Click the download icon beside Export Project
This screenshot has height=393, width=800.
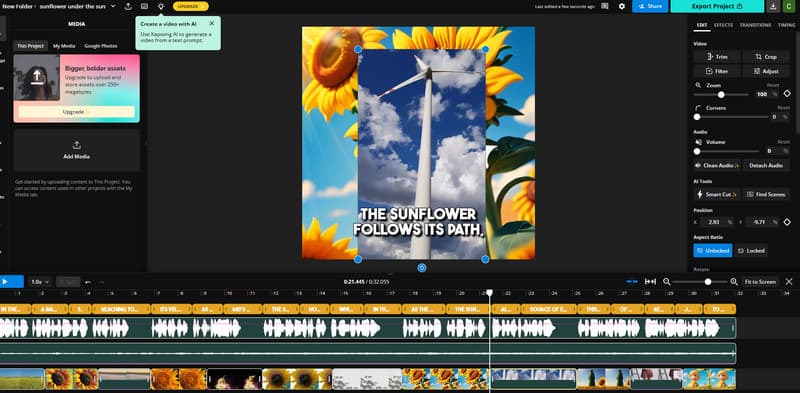tap(773, 6)
